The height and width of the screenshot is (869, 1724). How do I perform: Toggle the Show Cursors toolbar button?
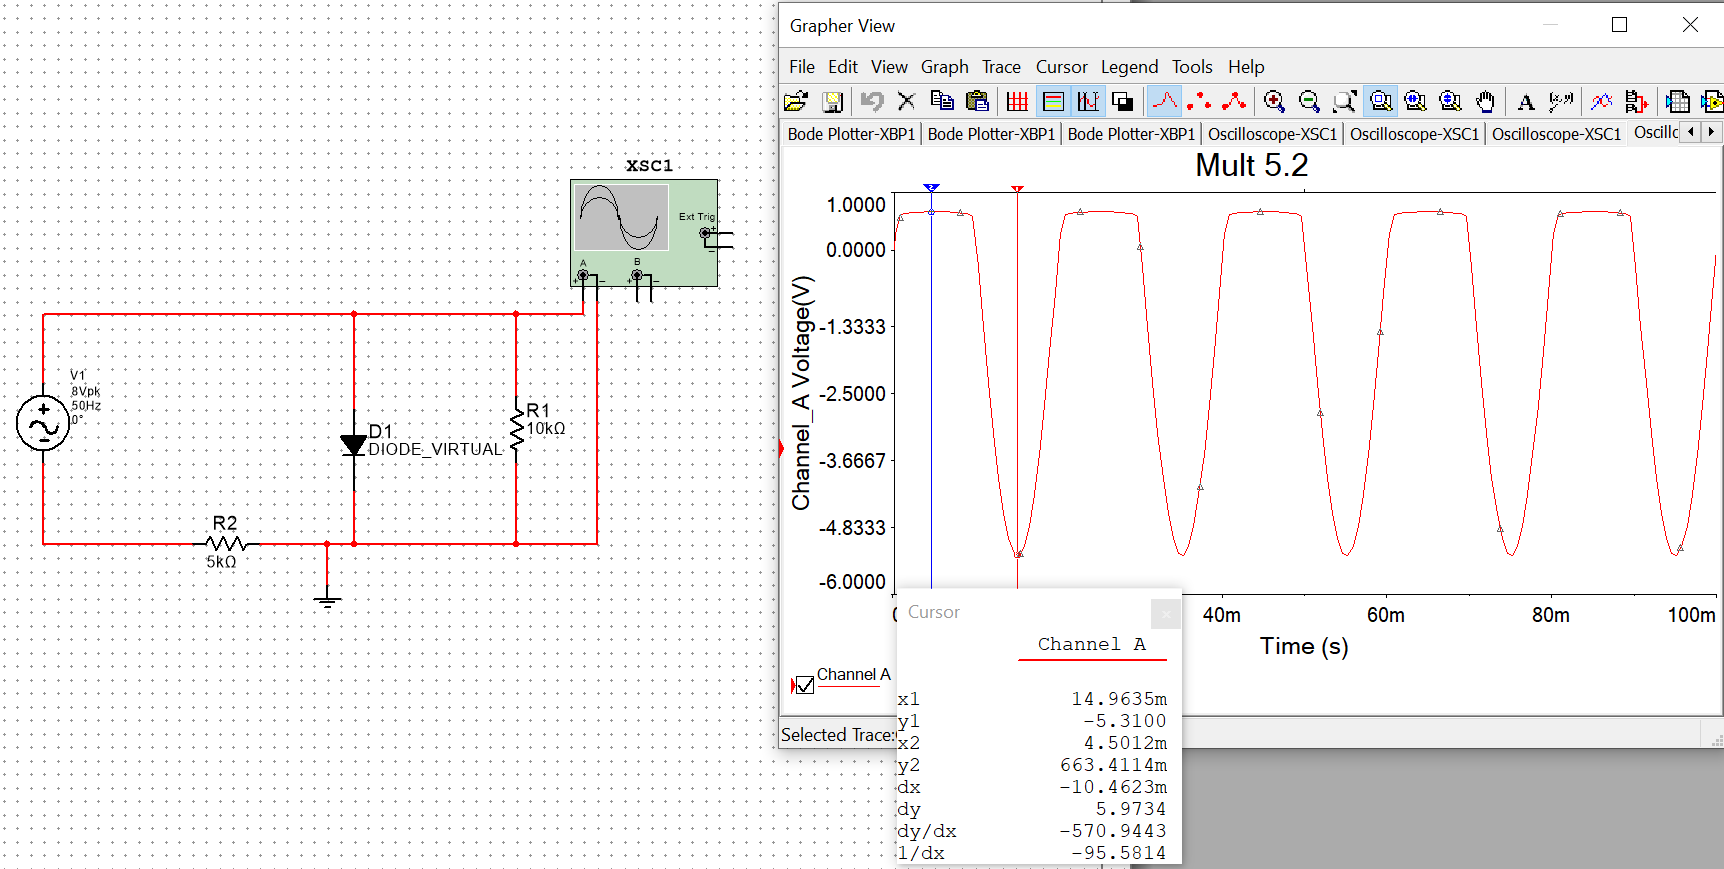pyautogui.click(x=1088, y=101)
